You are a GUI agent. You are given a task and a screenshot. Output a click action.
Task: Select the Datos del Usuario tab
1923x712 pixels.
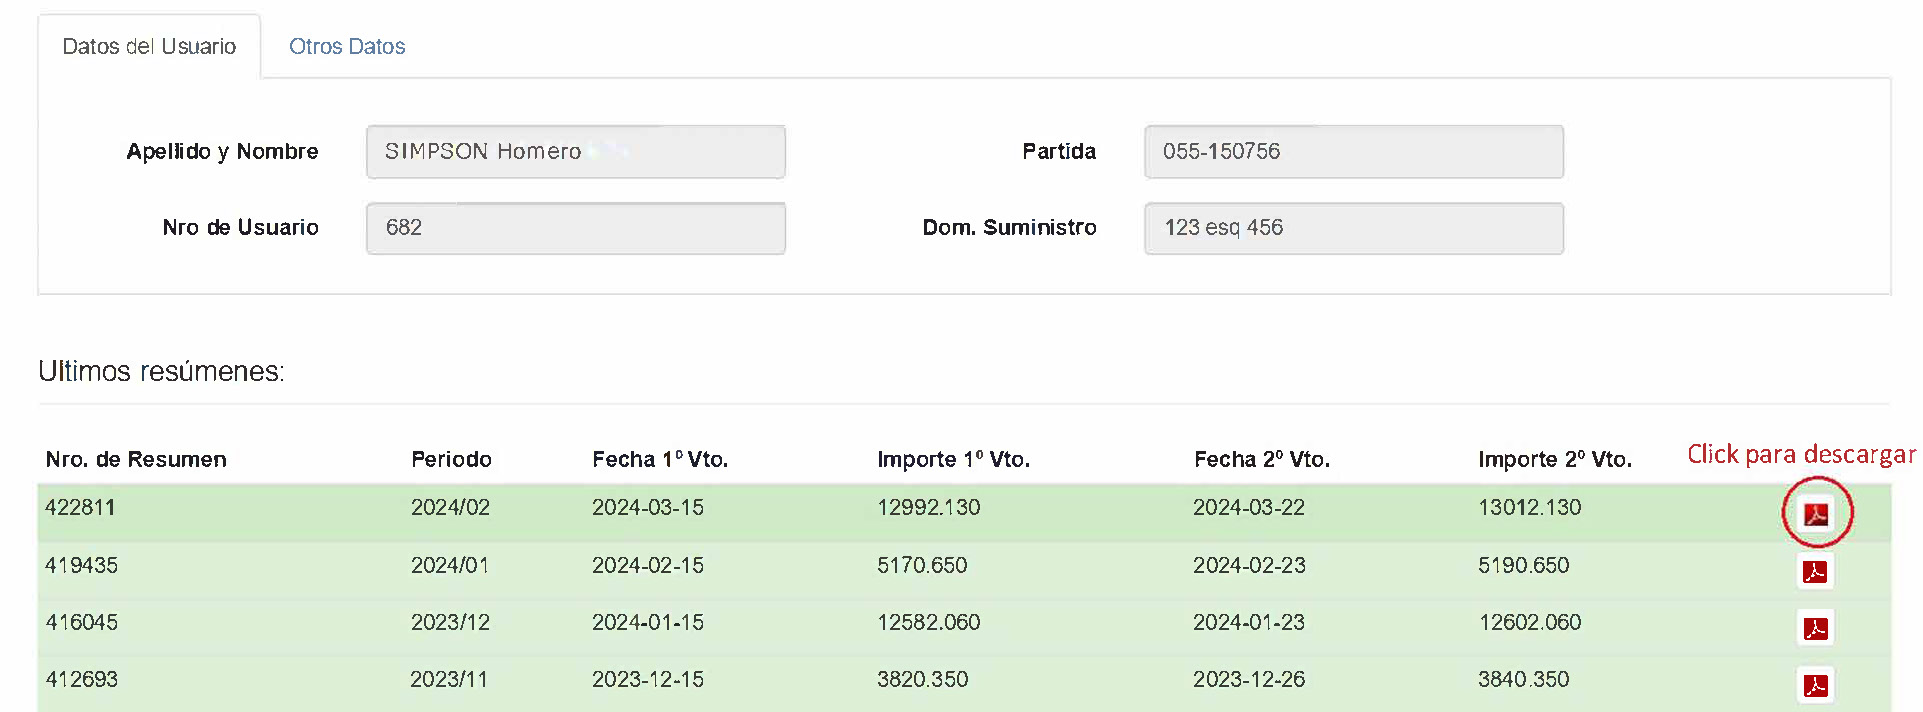(149, 46)
